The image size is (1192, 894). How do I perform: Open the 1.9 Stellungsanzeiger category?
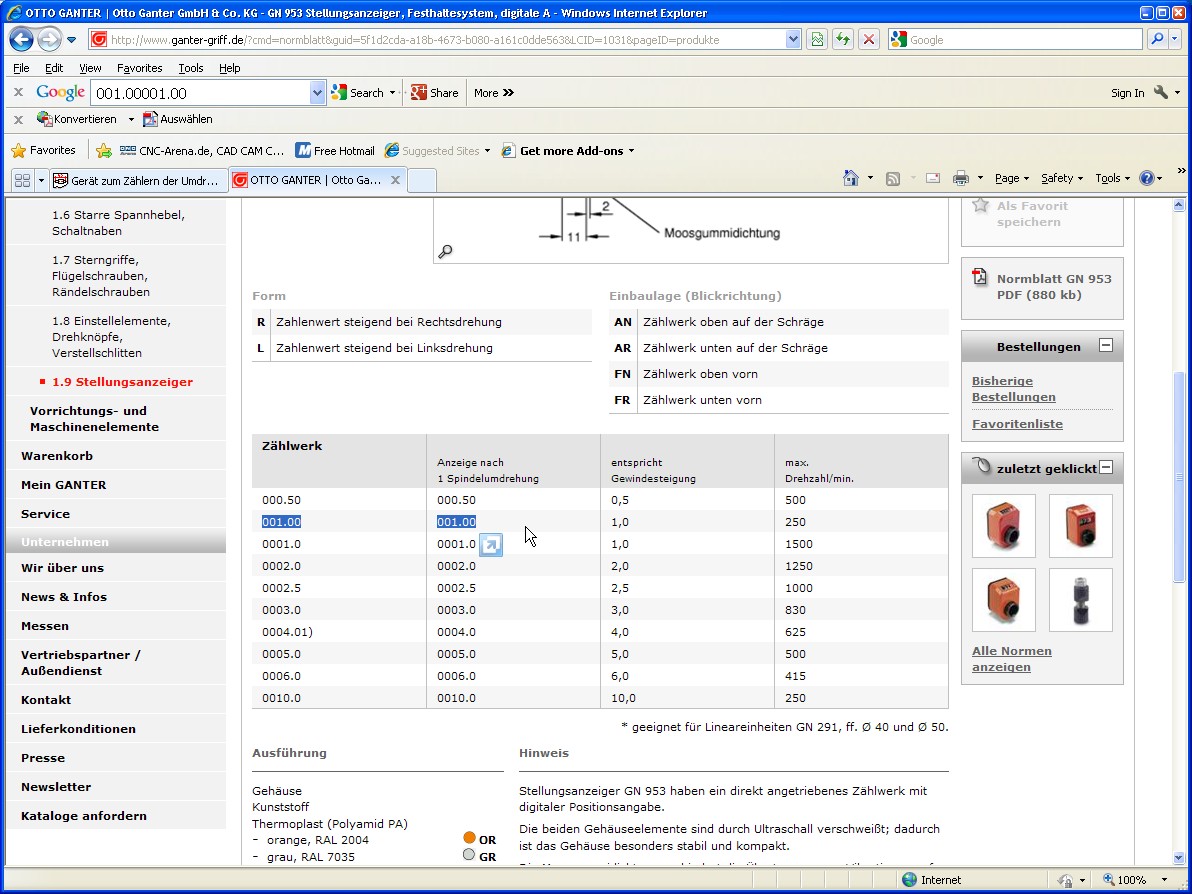[122, 382]
